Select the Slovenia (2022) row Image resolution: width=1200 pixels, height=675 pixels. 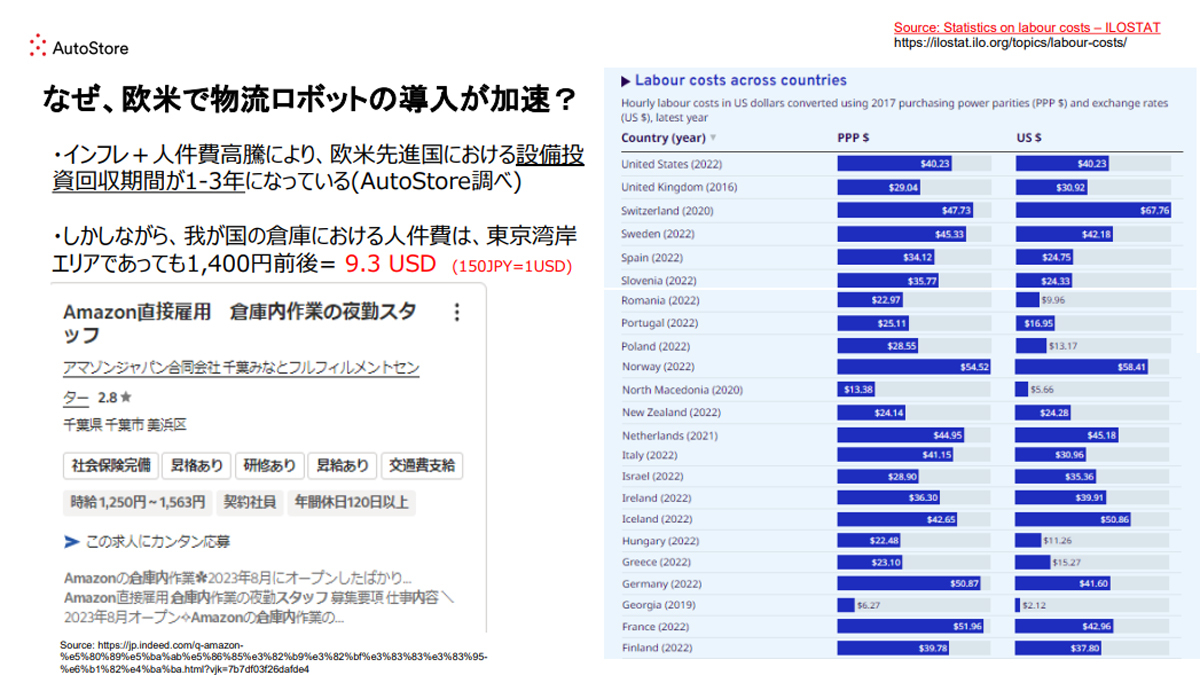point(902,280)
